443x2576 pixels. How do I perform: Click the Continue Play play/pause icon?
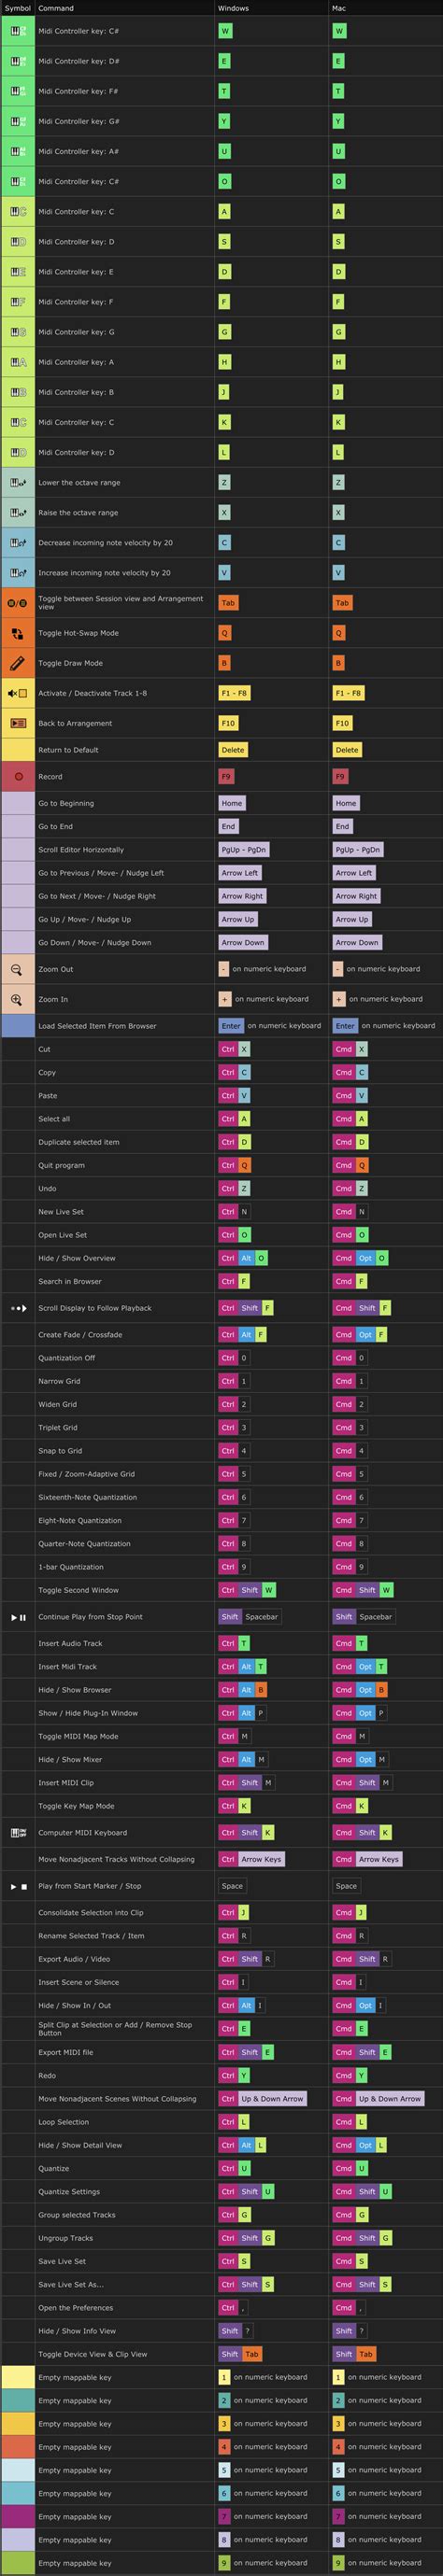pos(18,1617)
